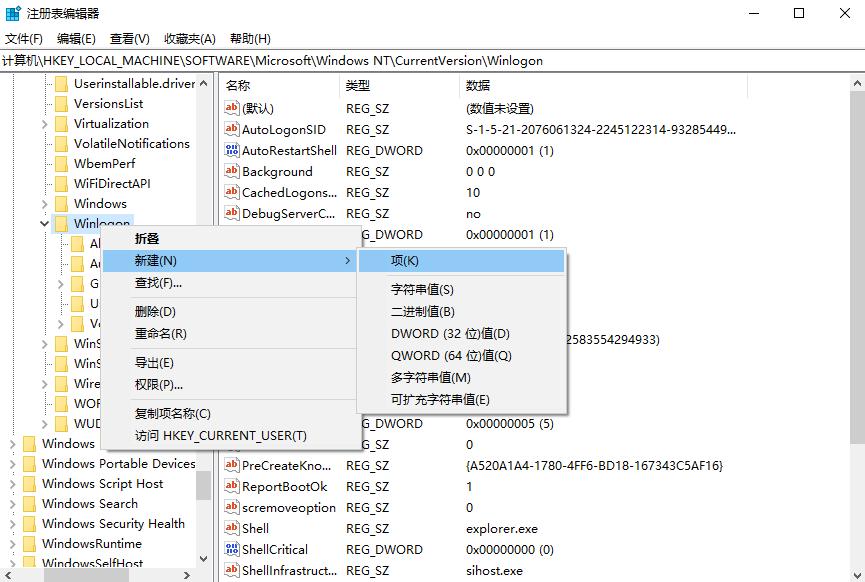Click the string icon next to scremoveoption
Image resolution: width=865 pixels, height=582 pixels.
231,507
